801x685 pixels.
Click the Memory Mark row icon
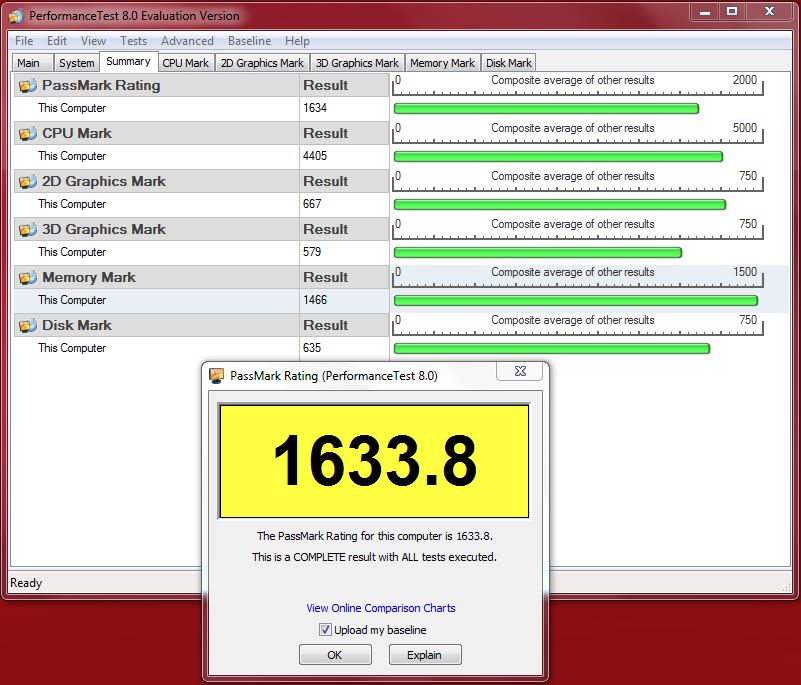pos(28,277)
